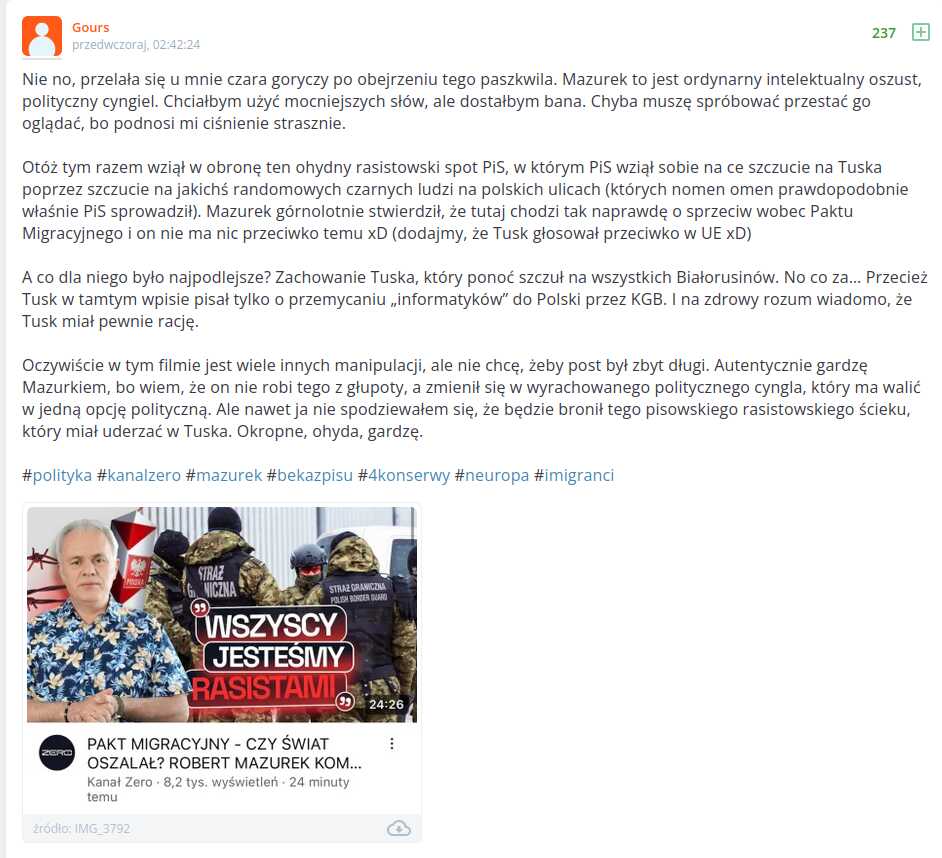
Task: Open the #bekazpisu tag
Action: tap(310, 475)
